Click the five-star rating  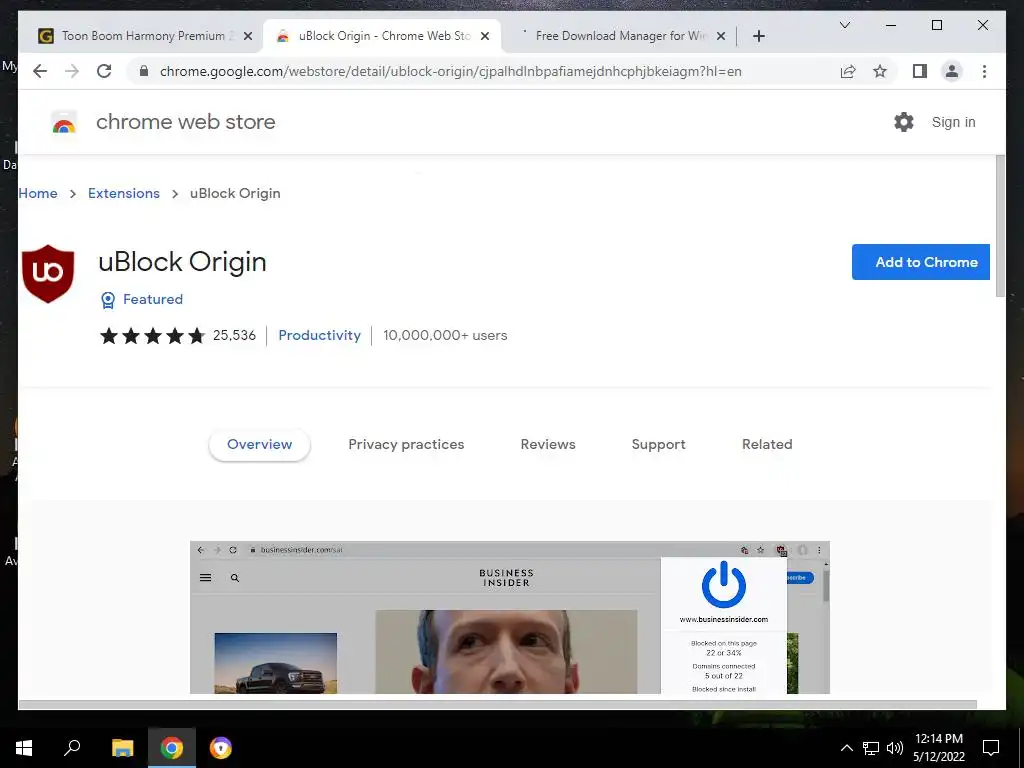click(x=152, y=336)
